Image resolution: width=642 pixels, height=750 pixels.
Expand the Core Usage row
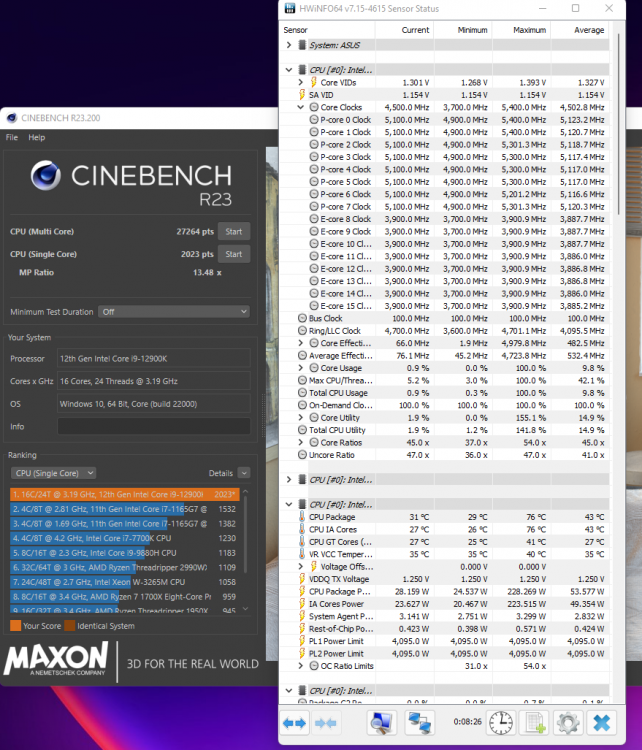tap(300, 368)
